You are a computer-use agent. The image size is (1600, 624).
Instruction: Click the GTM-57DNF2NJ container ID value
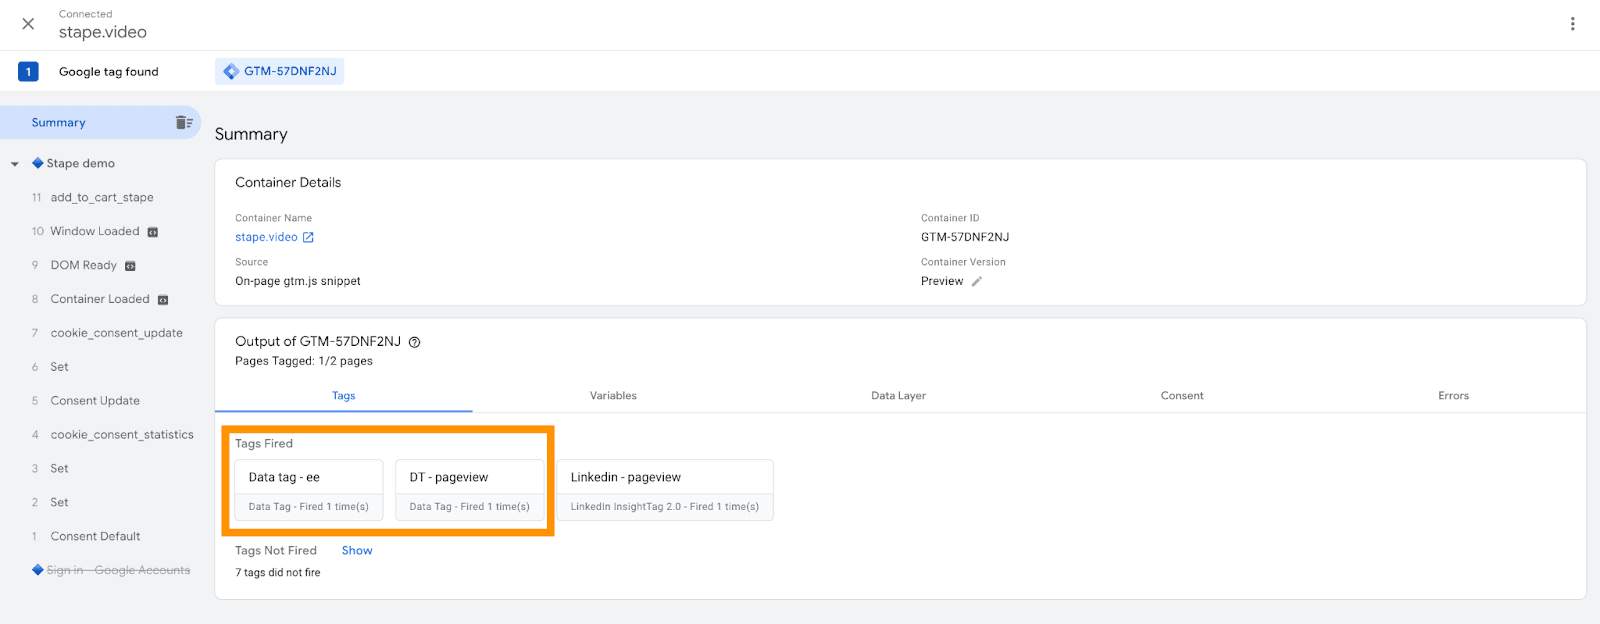point(965,237)
